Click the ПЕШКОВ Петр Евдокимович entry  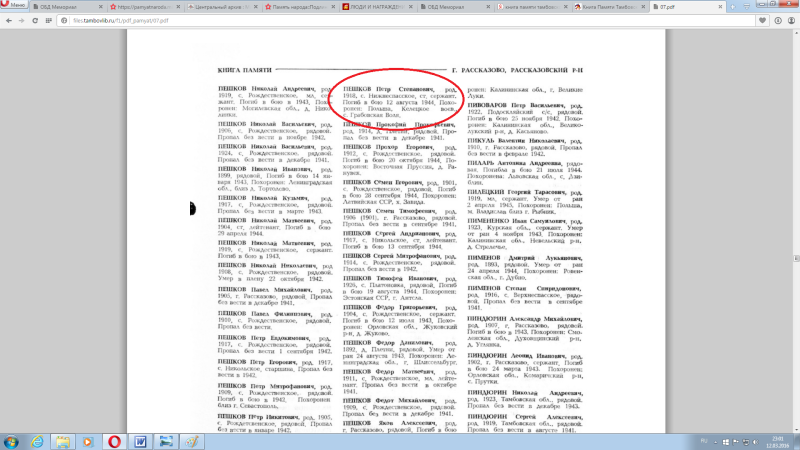pos(275,344)
